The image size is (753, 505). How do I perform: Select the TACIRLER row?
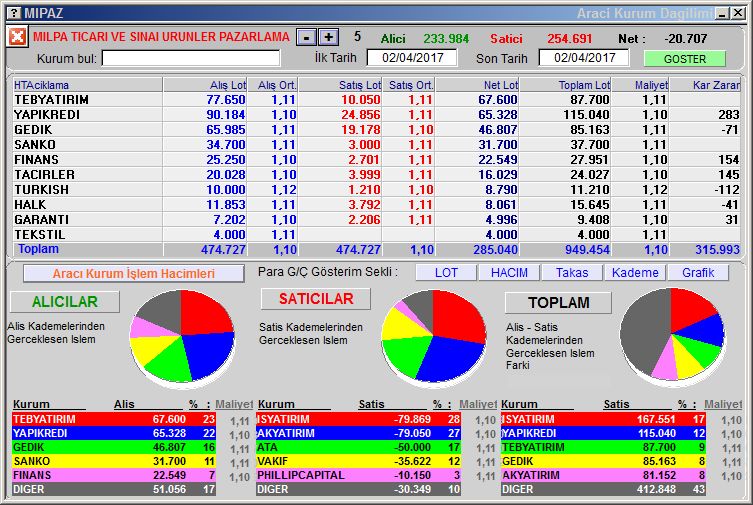point(376,175)
